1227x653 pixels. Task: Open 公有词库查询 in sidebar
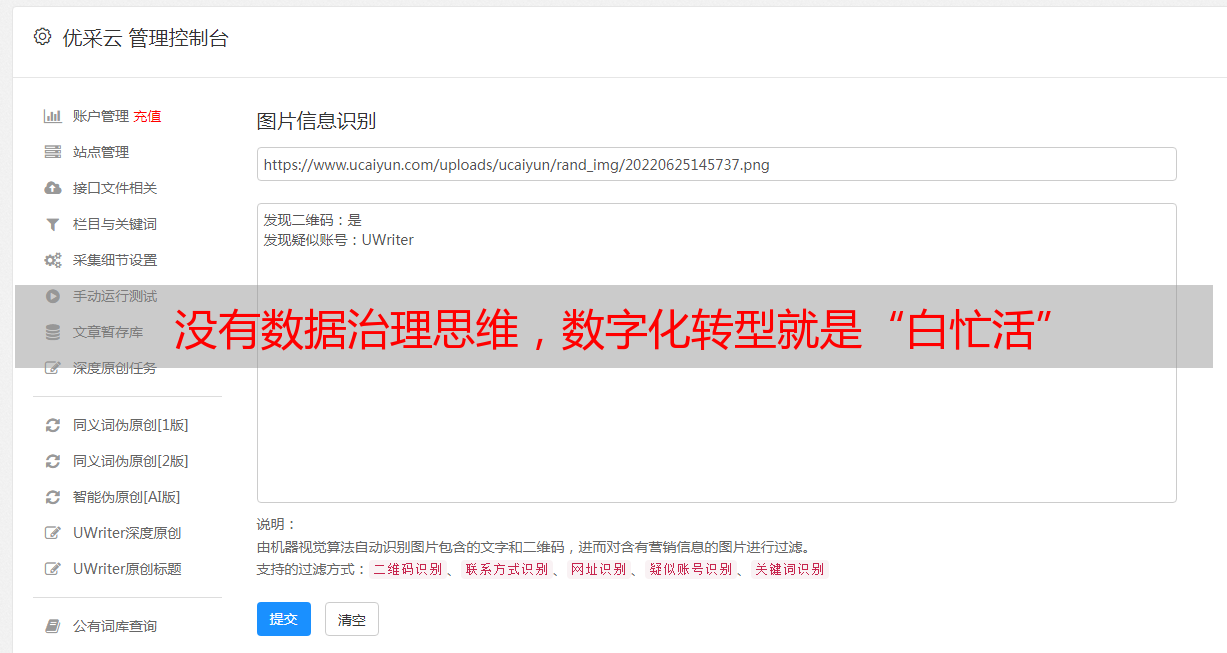pos(115,626)
